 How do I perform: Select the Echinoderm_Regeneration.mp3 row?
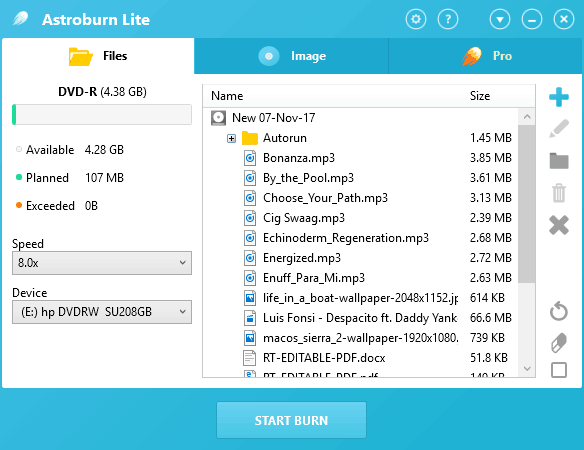click(x=361, y=238)
